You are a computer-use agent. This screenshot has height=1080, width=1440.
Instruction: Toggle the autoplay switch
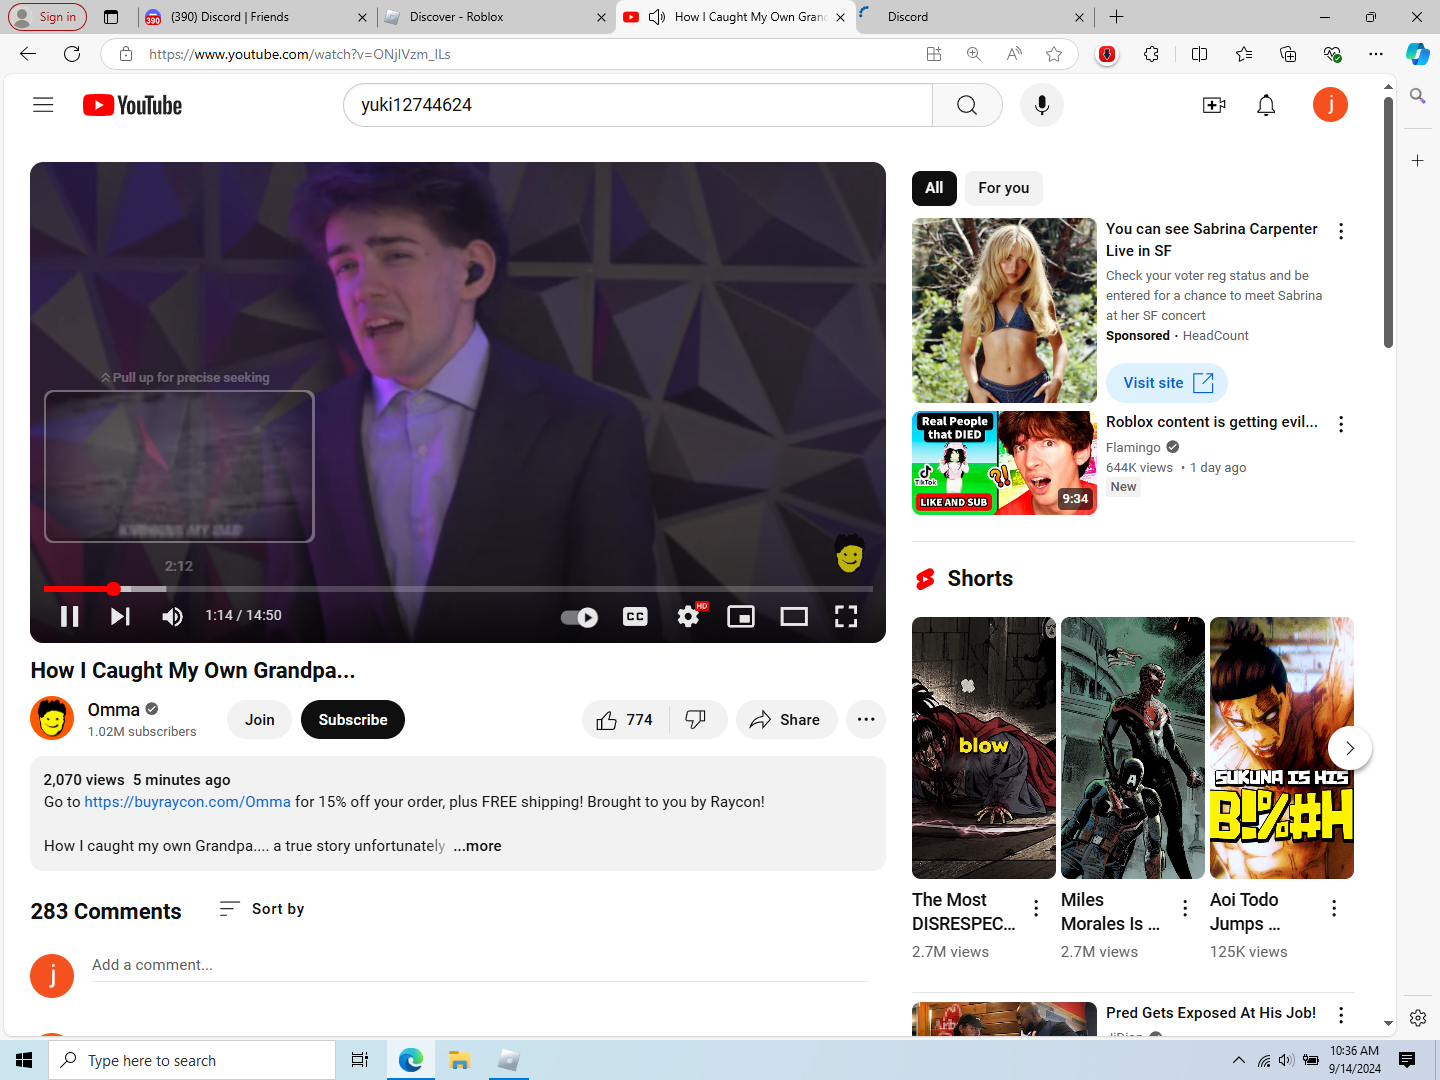coord(579,617)
